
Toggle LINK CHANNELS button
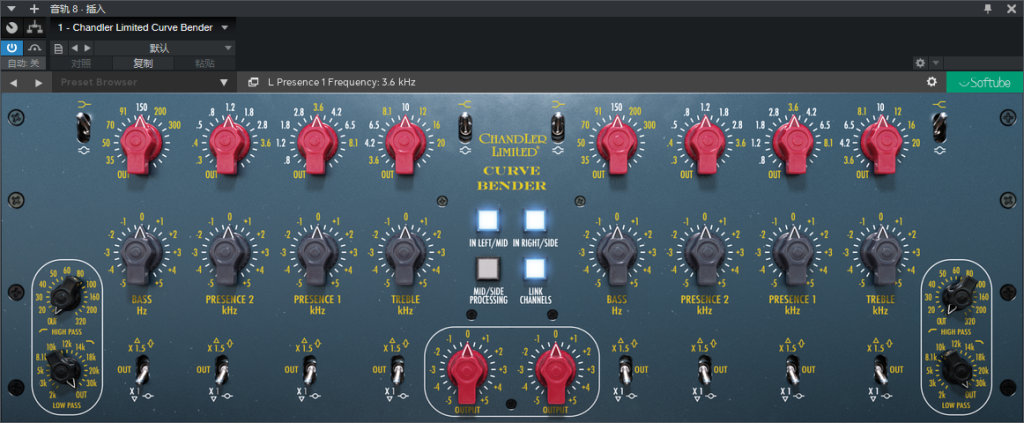click(x=535, y=268)
